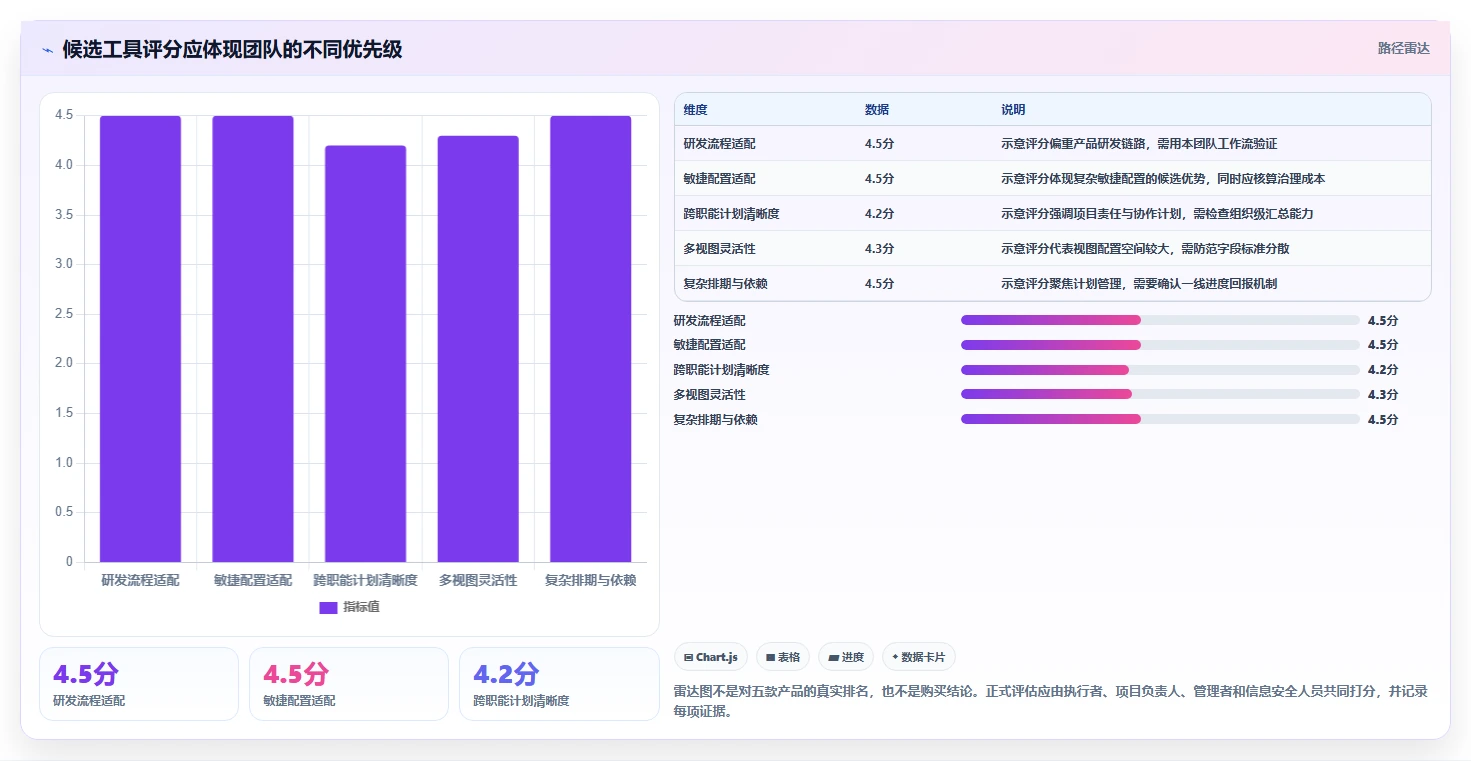Click the 路径雷达 label in header
Screen dimensions: 1471x761
click(1404, 48)
